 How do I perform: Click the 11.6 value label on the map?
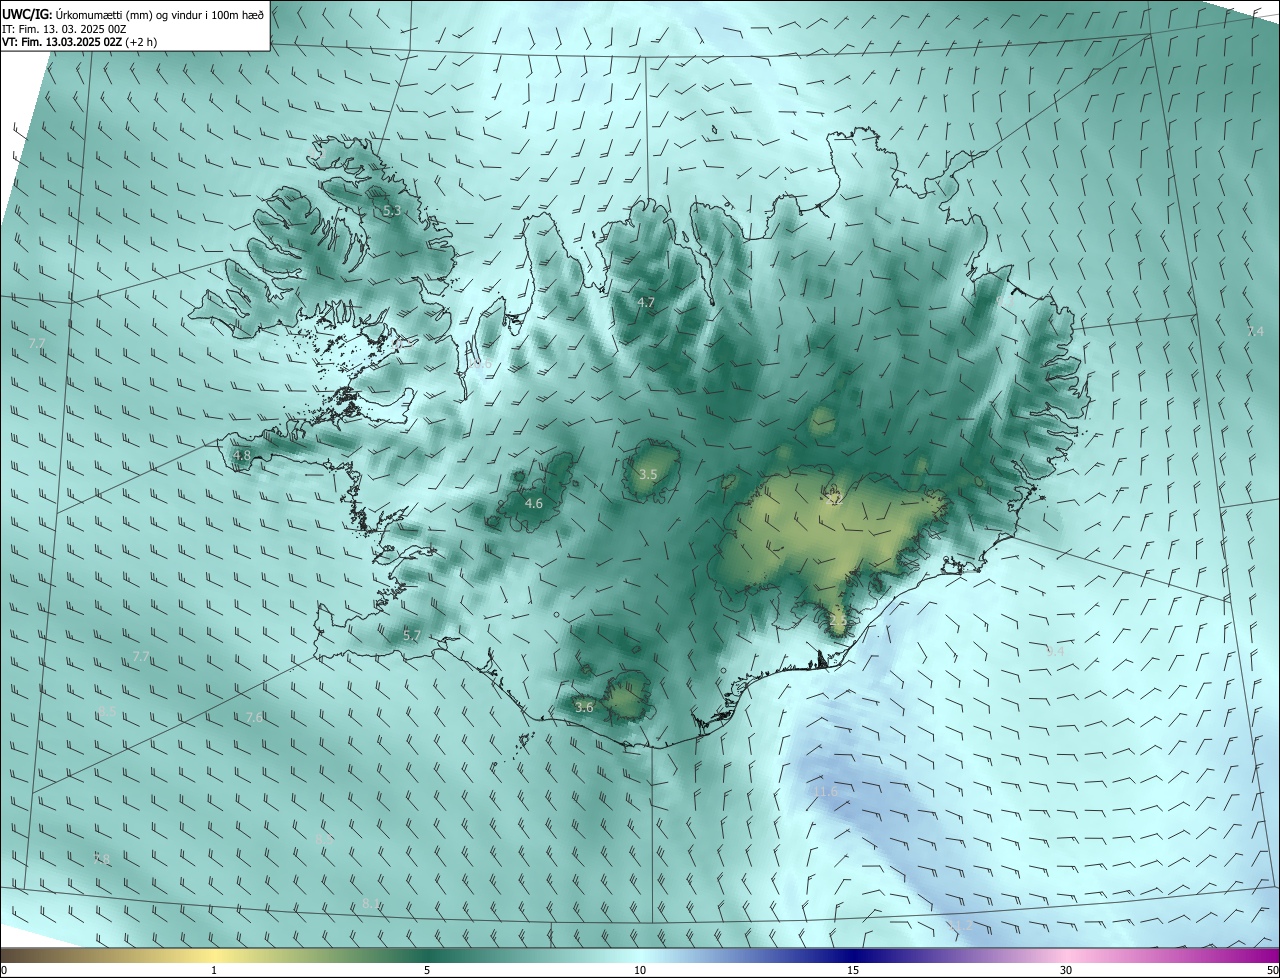click(x=825, y=791)
